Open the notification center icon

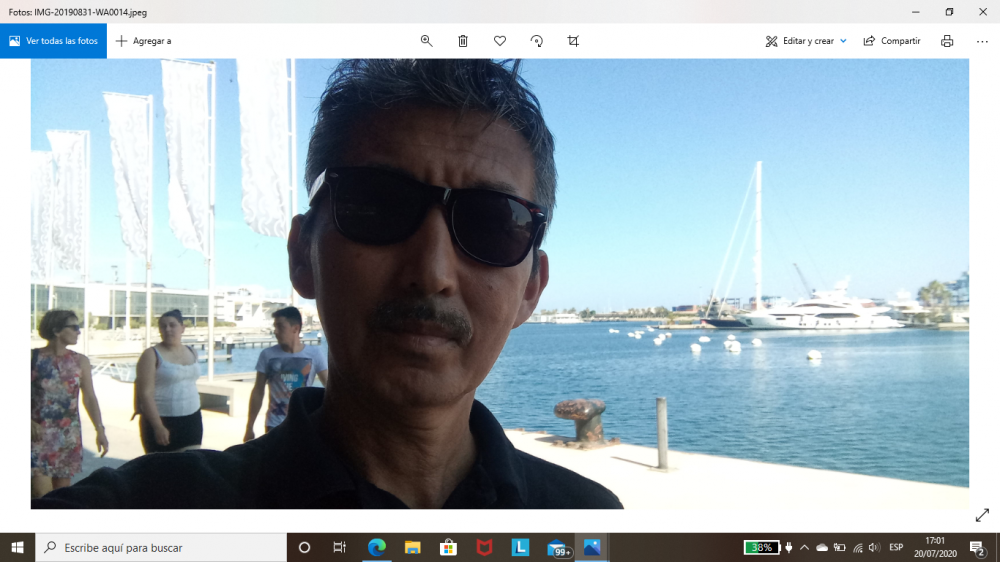pyautogui.click(x=977, y=547)
